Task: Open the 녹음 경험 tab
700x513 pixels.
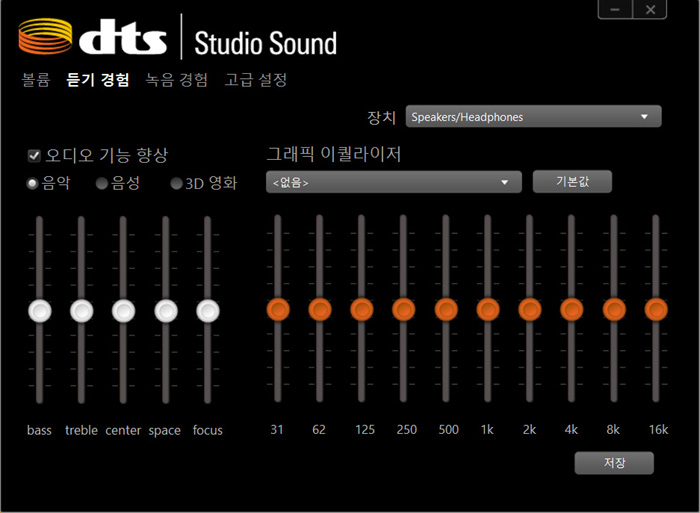Action: 177,80
